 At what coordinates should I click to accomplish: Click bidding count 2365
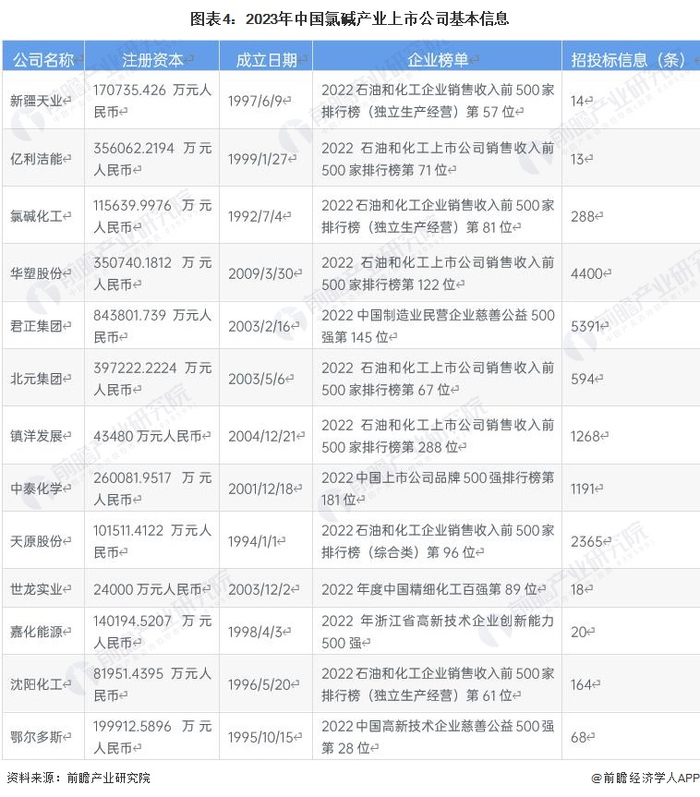pos(587,541)
